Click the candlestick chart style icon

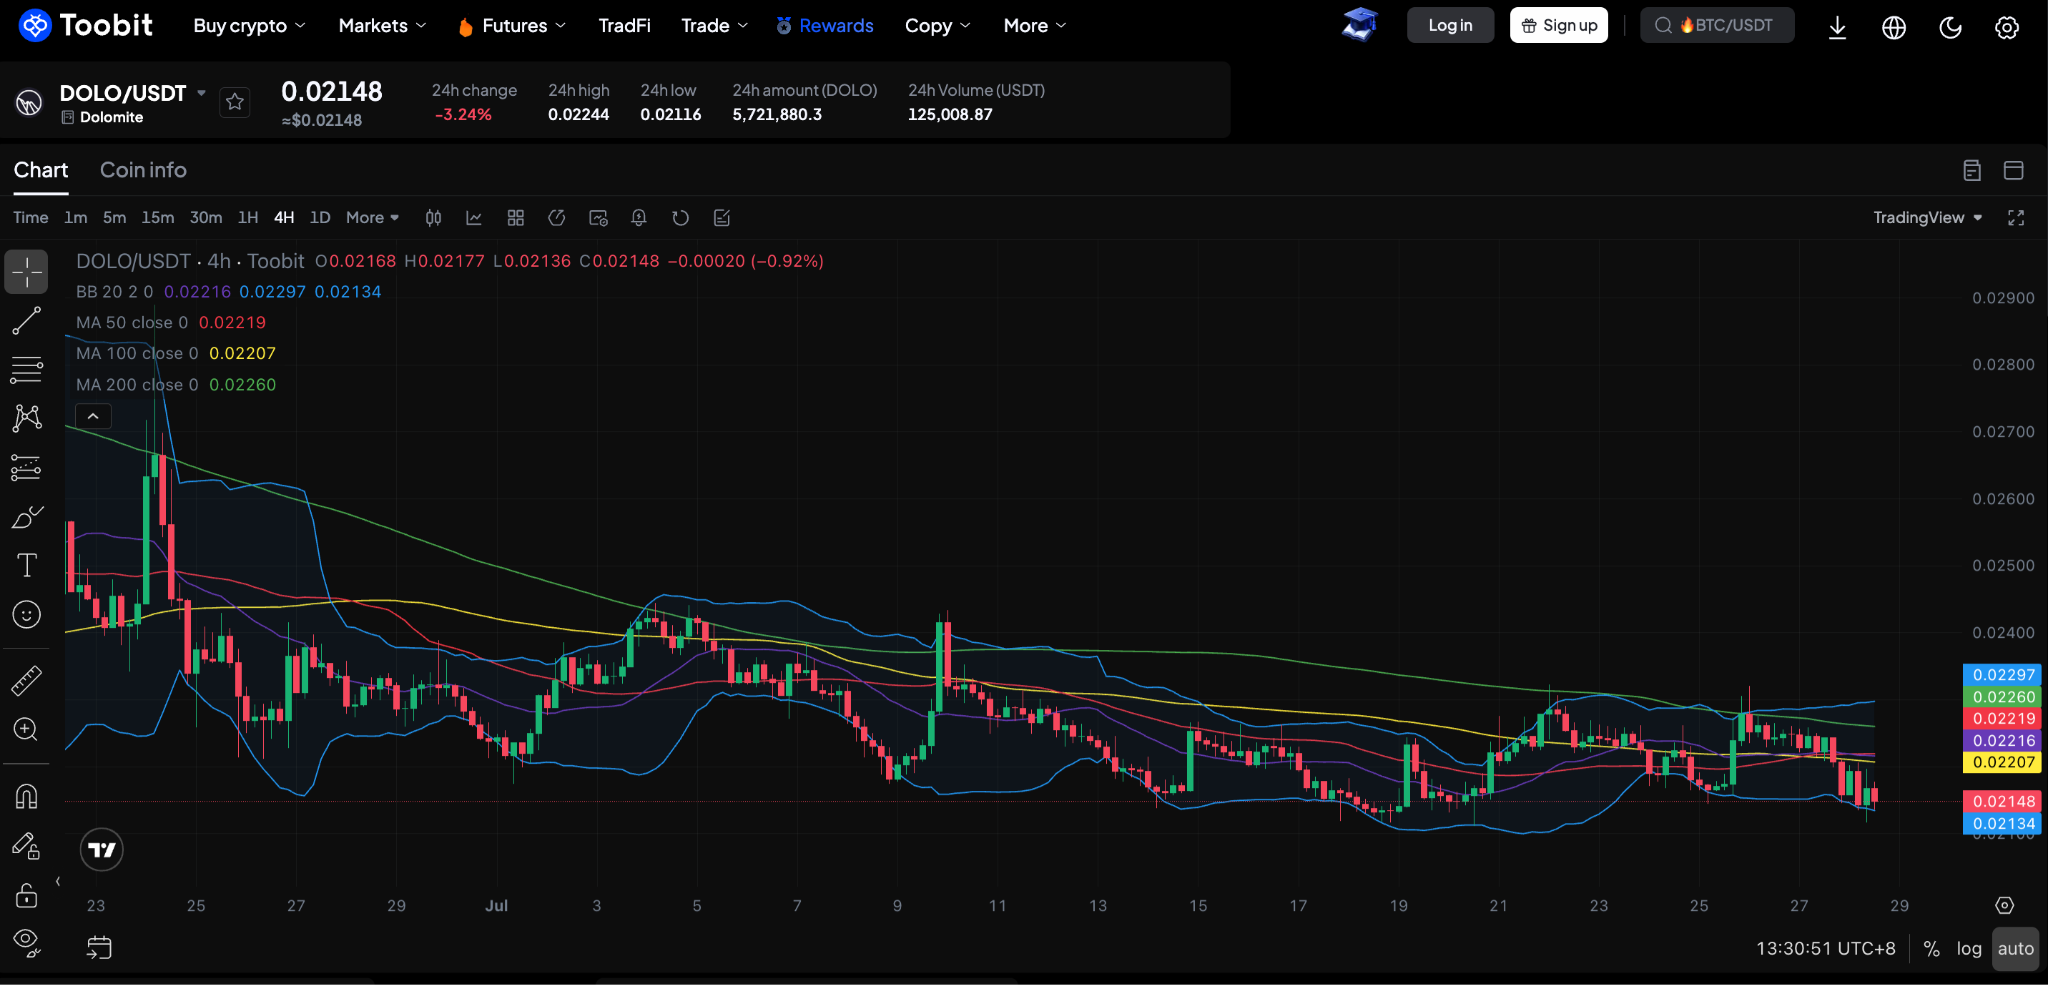click(x=433, y=218)
